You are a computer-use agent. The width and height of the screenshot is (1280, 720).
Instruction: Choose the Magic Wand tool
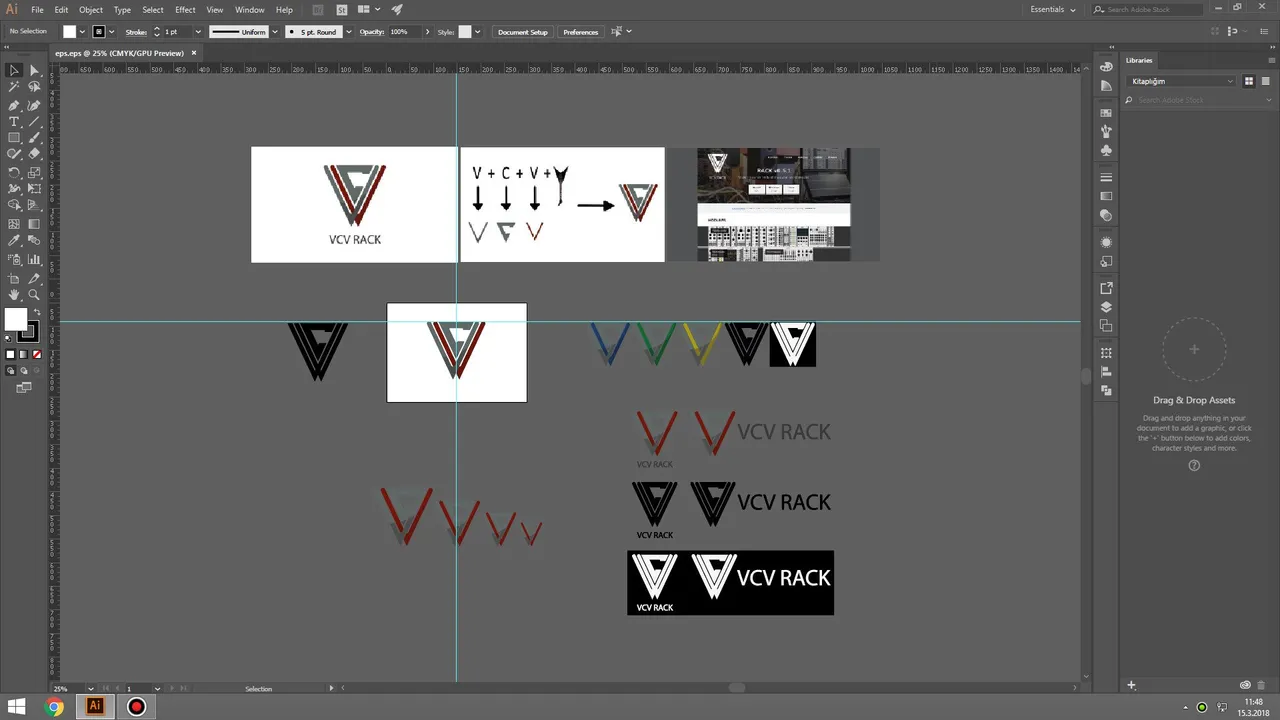14,87
